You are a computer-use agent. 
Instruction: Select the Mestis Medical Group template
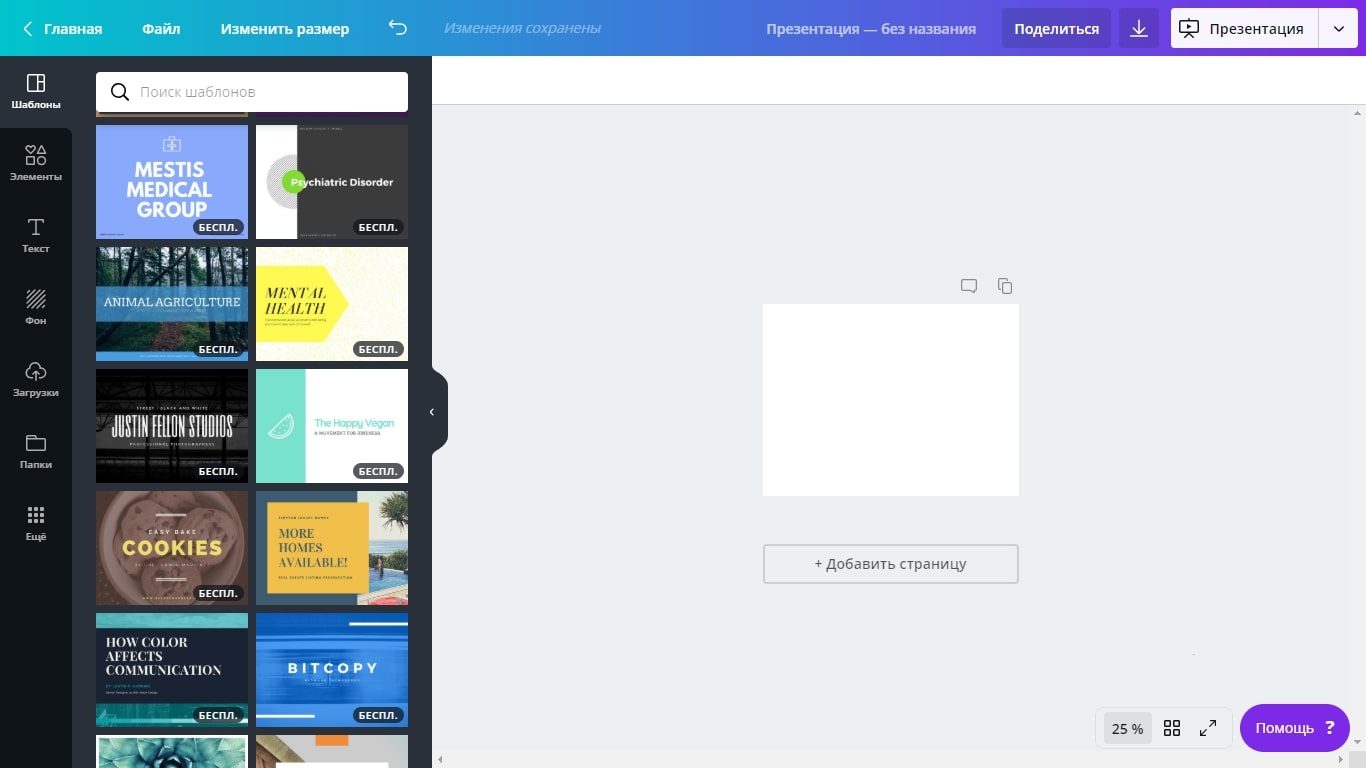pyautogui.click(x=172, y=182)
